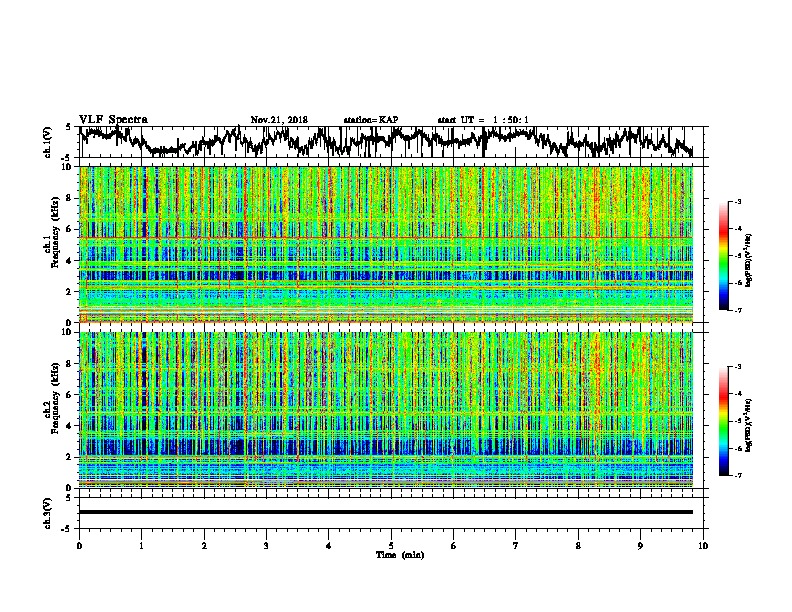Image resolution: width=792 pixels, height=612 pixels.
Task: Click time axis tick label "4"
Action: pyautogui.click(x=329, y=546)
